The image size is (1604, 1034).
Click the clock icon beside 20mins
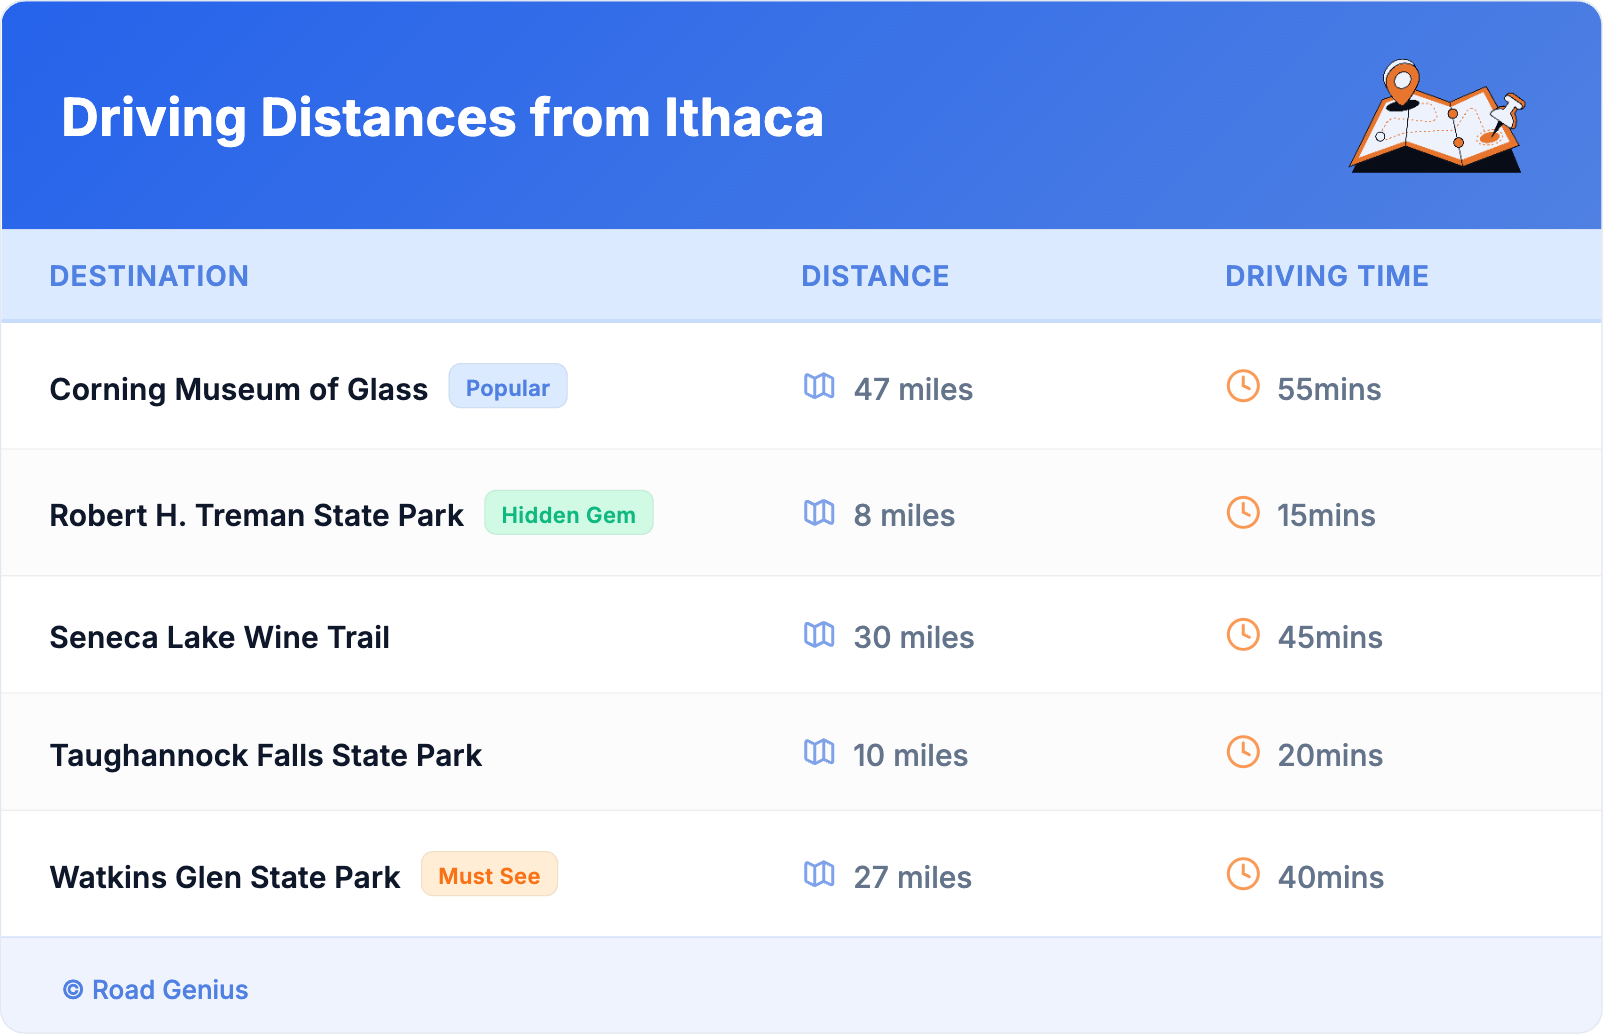coord(1243,752)
